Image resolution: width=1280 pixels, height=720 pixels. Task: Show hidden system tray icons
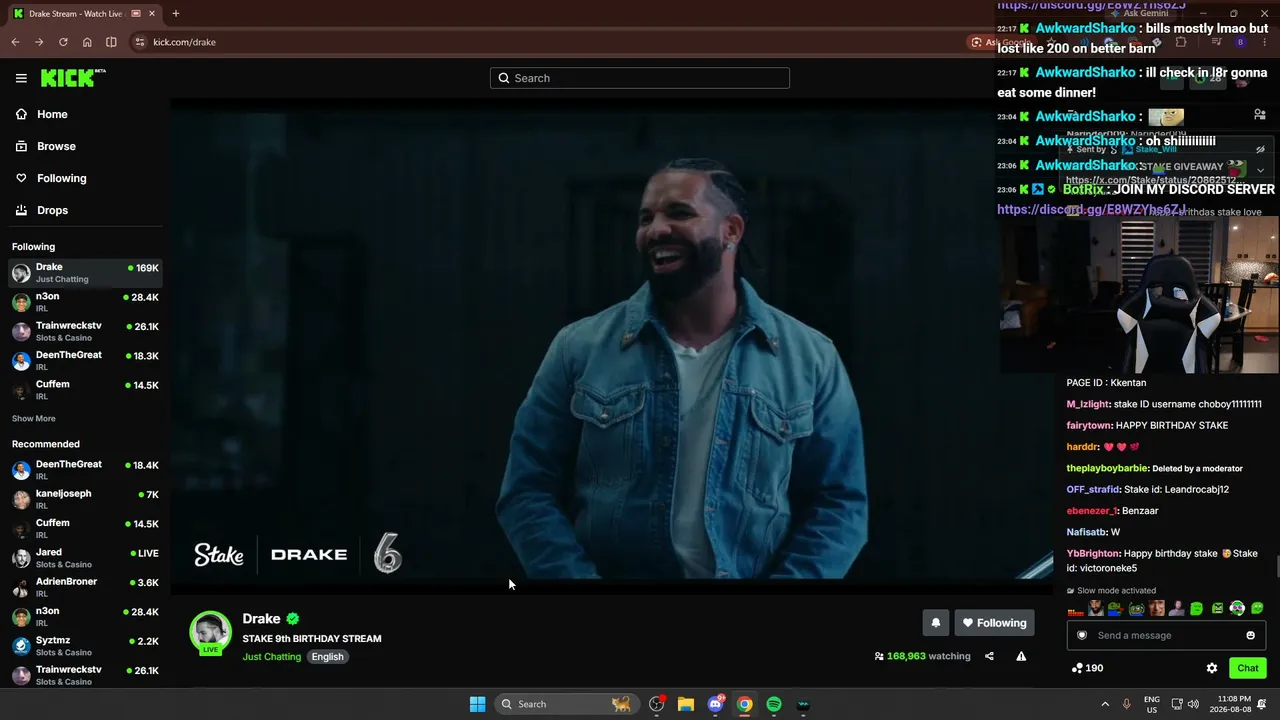coord(1105,704)
